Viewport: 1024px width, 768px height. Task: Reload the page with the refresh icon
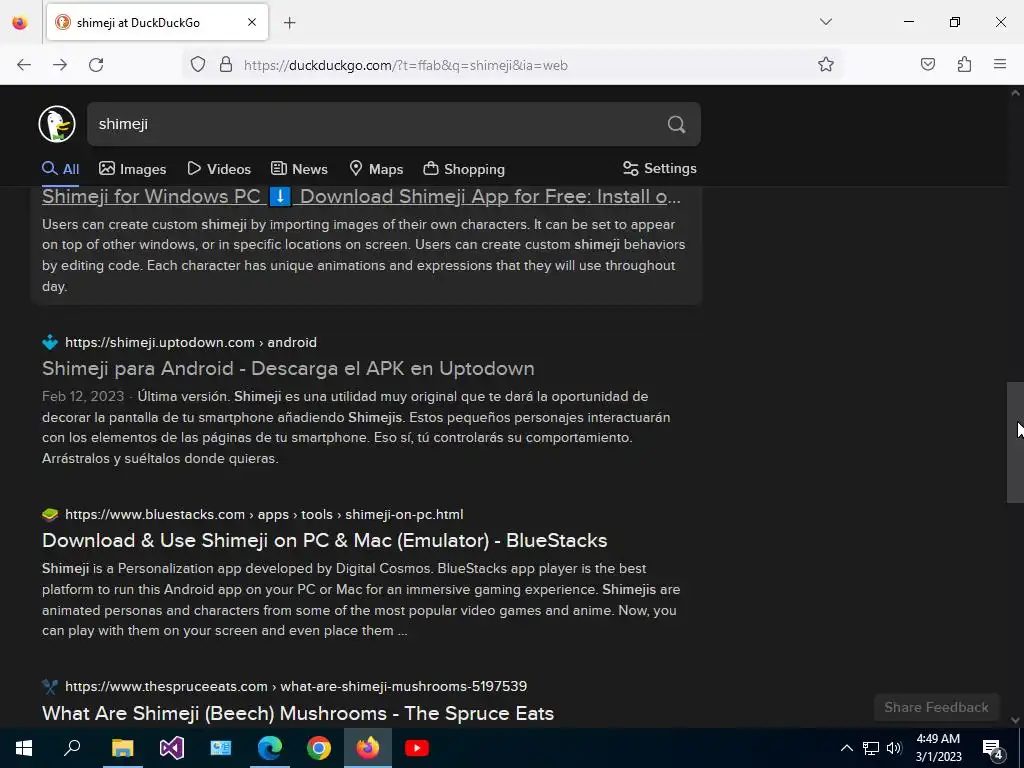pyautogui.click(x=96, y=65)
